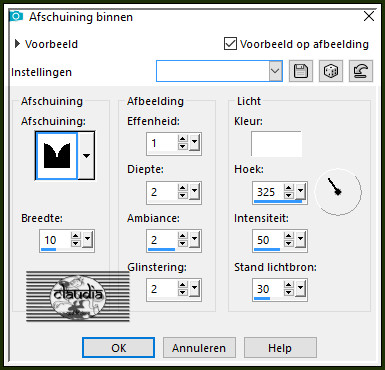Close the Afschuining binnen dialog
385x370 pixels.
pyautogui.click(x=369, y=16)
